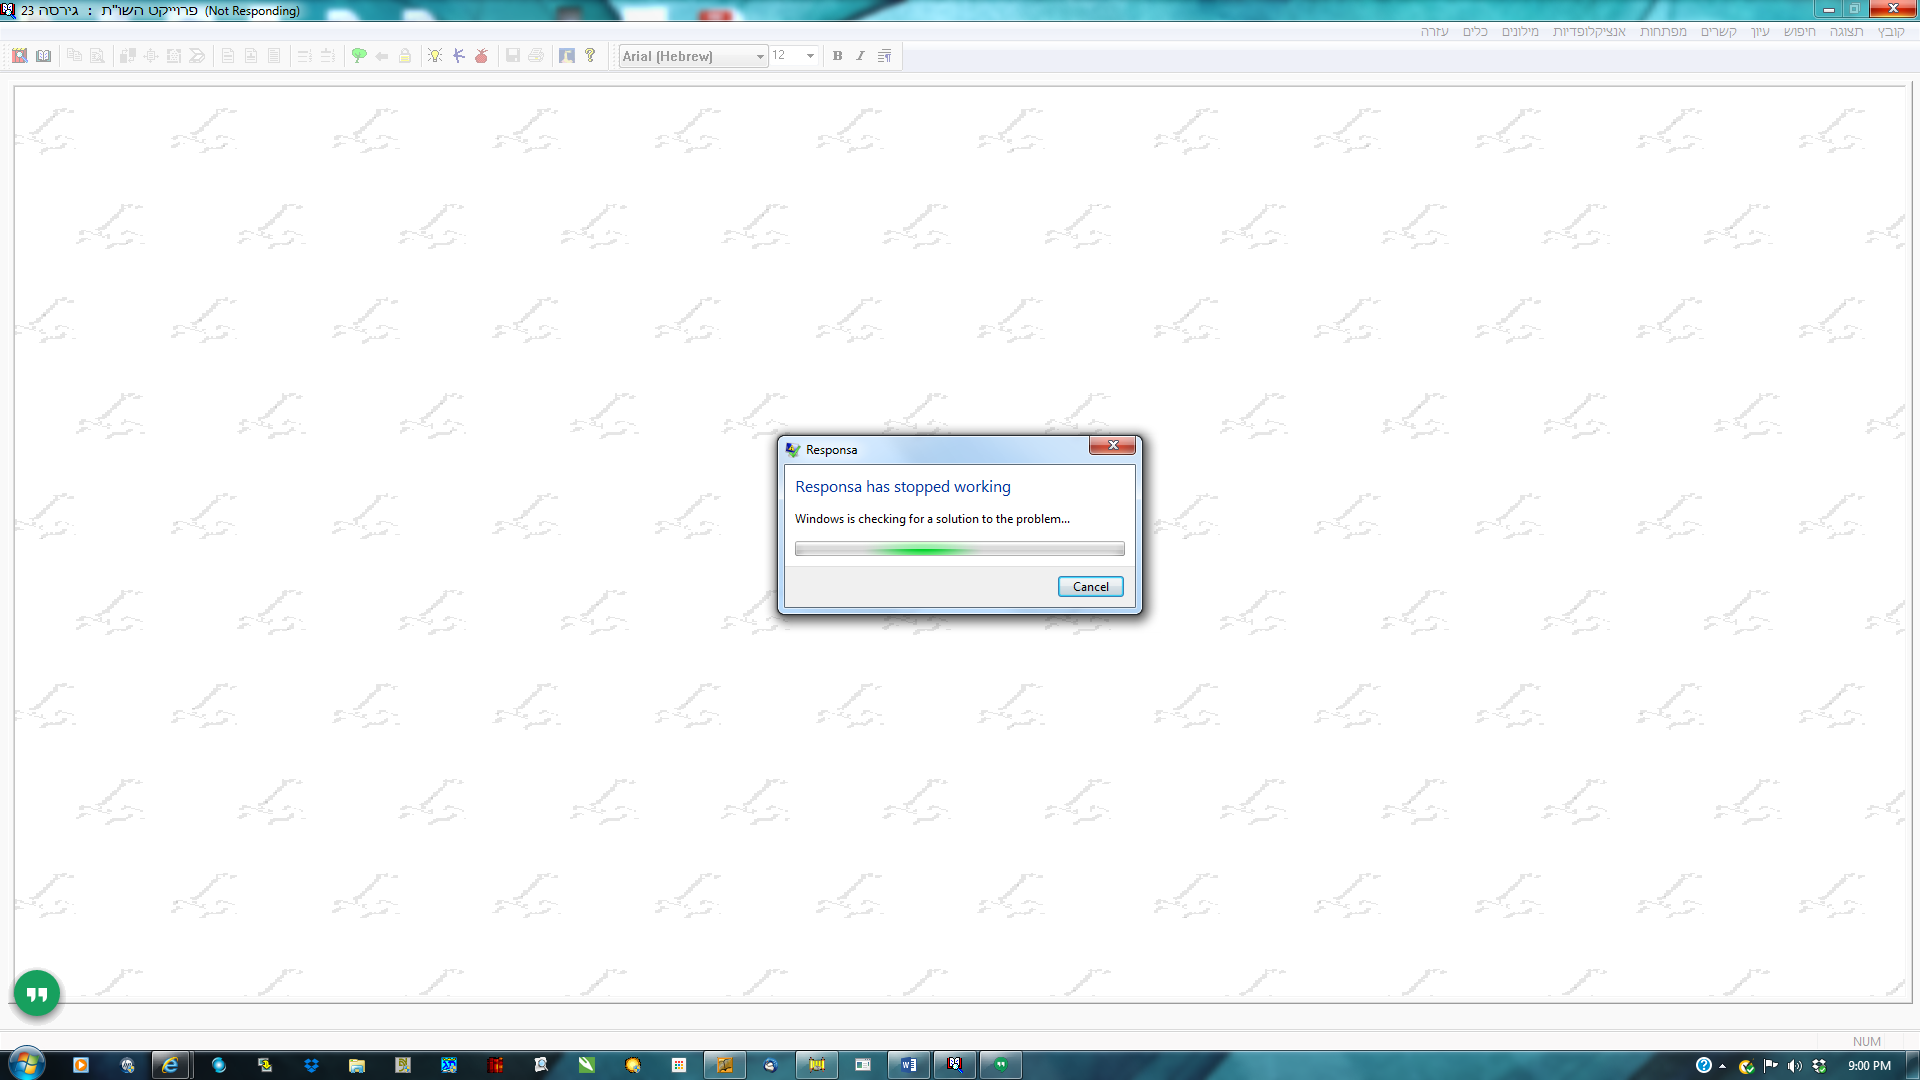
Task: Click the padlock toolbar icon
Action: point(405,56)
